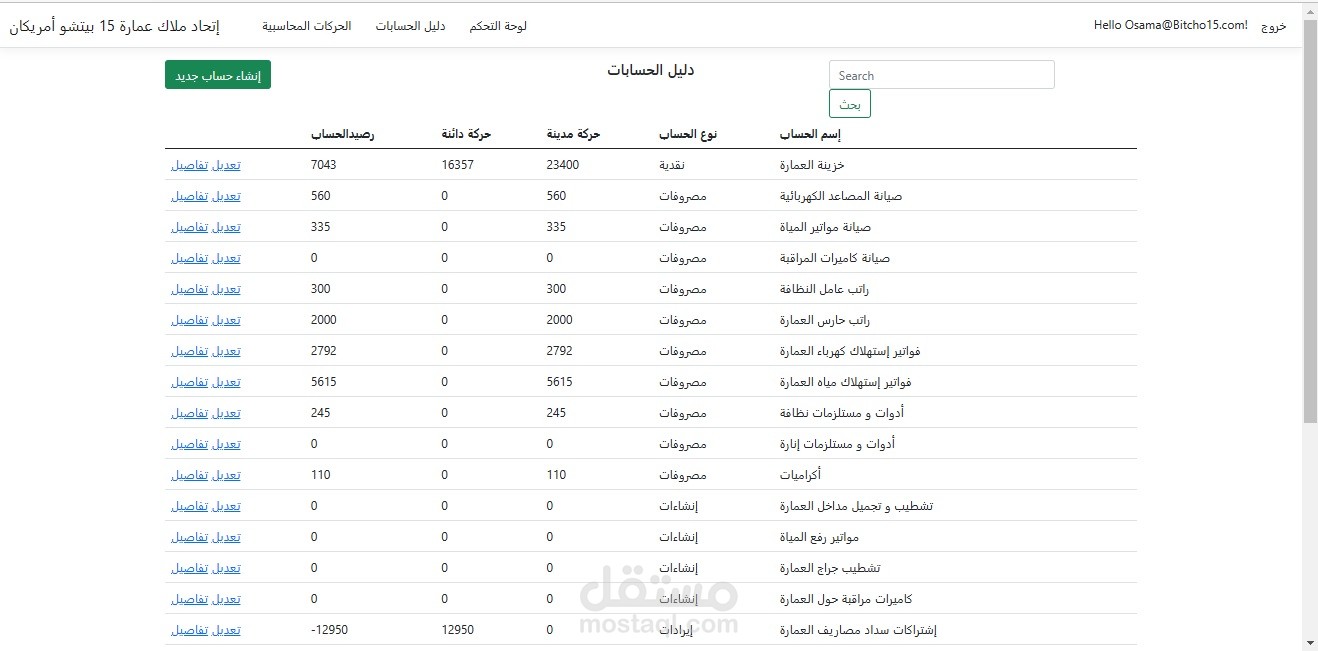Click the account name أكراميات

pos(800,475)
